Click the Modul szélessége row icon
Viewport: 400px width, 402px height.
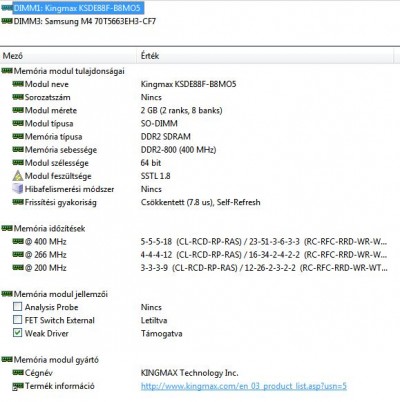(18, 162)
